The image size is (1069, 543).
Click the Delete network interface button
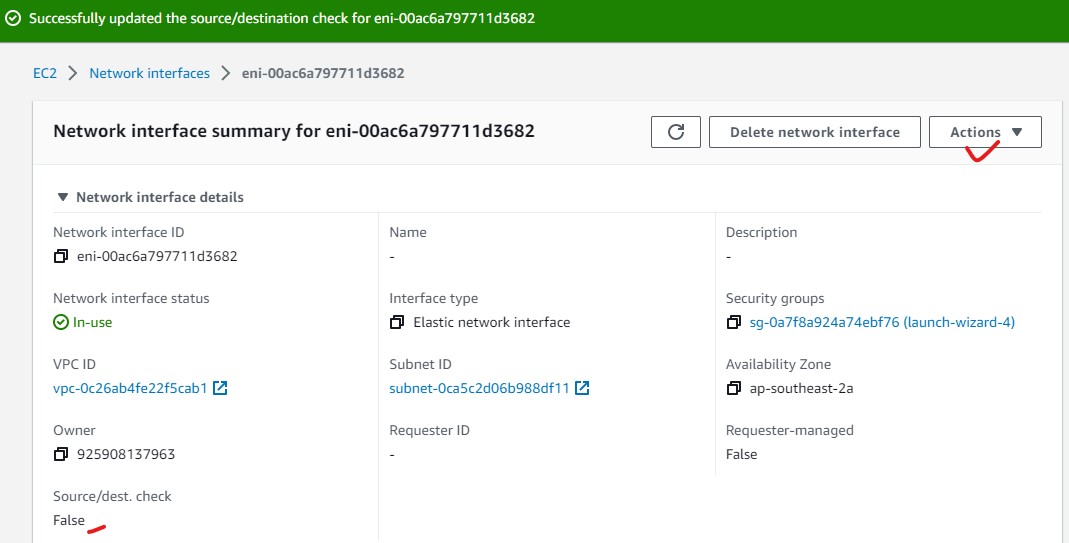click(x=814, y=132)
